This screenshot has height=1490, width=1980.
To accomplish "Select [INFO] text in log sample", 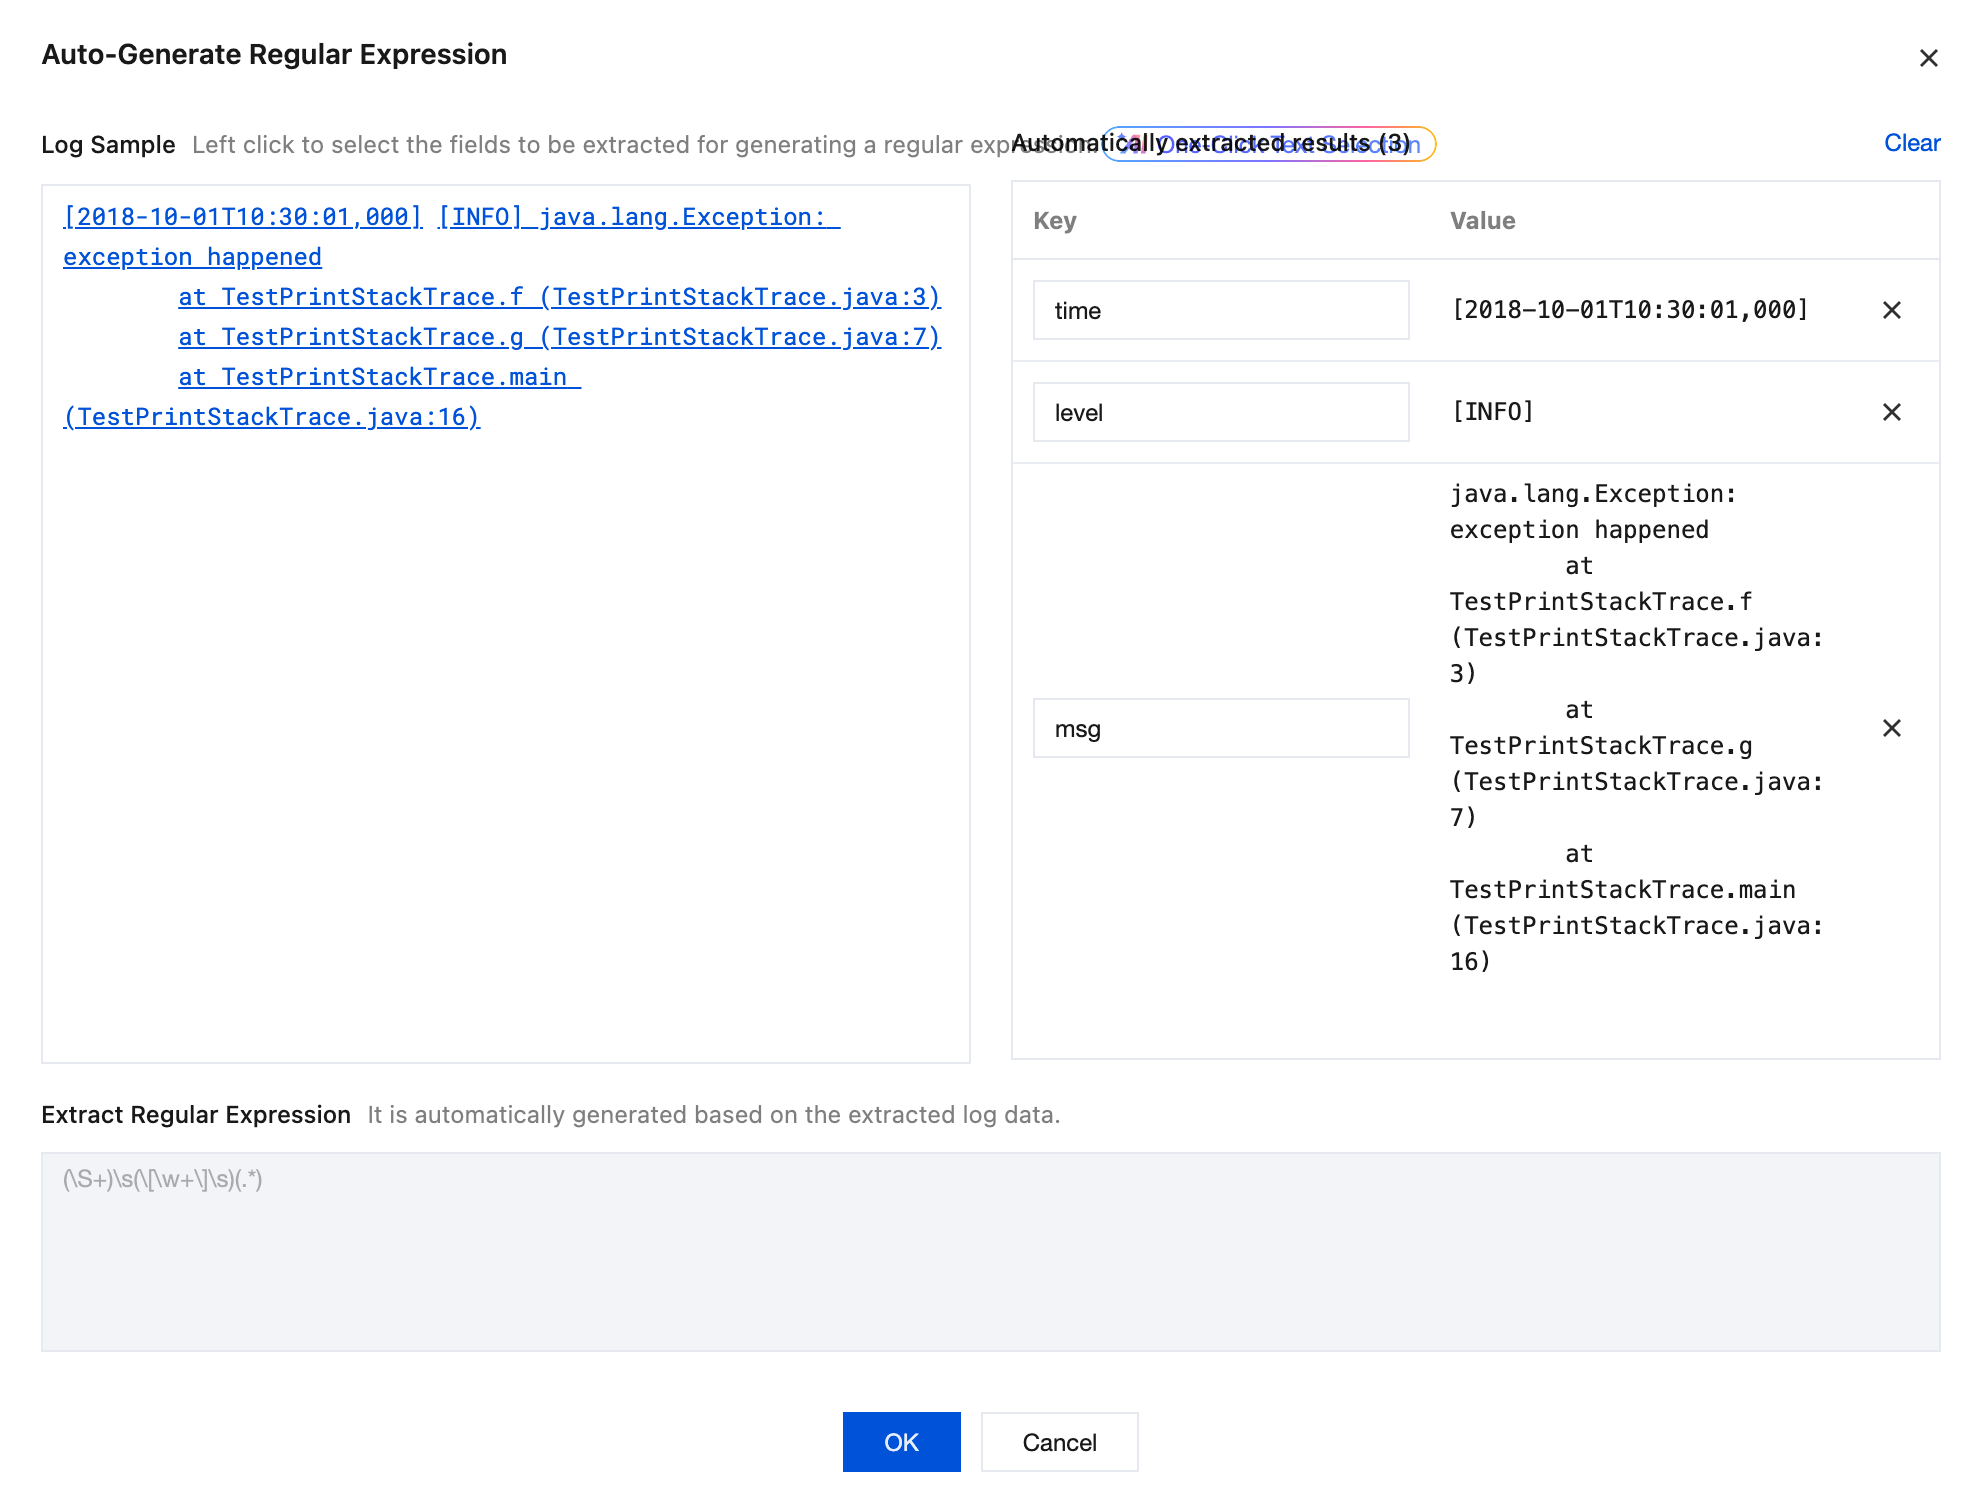I will click(x=480, y=217).
